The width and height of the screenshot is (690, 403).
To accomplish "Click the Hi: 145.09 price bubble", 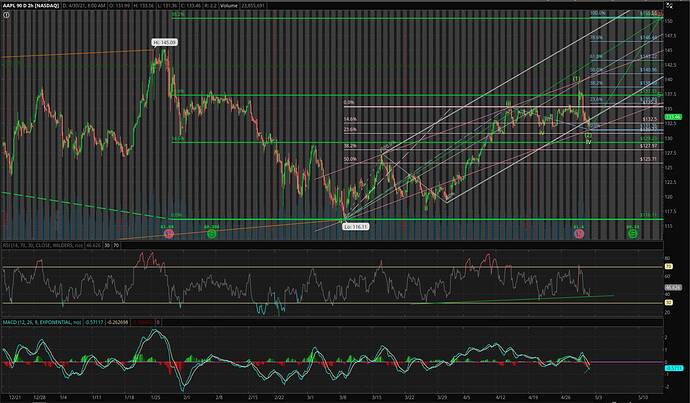I will (x=164, y=42).
